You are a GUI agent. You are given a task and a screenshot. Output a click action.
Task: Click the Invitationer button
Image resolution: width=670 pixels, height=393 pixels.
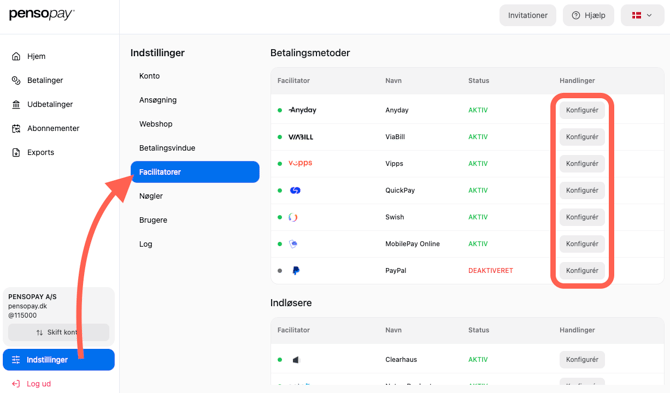tap(528, 15)
